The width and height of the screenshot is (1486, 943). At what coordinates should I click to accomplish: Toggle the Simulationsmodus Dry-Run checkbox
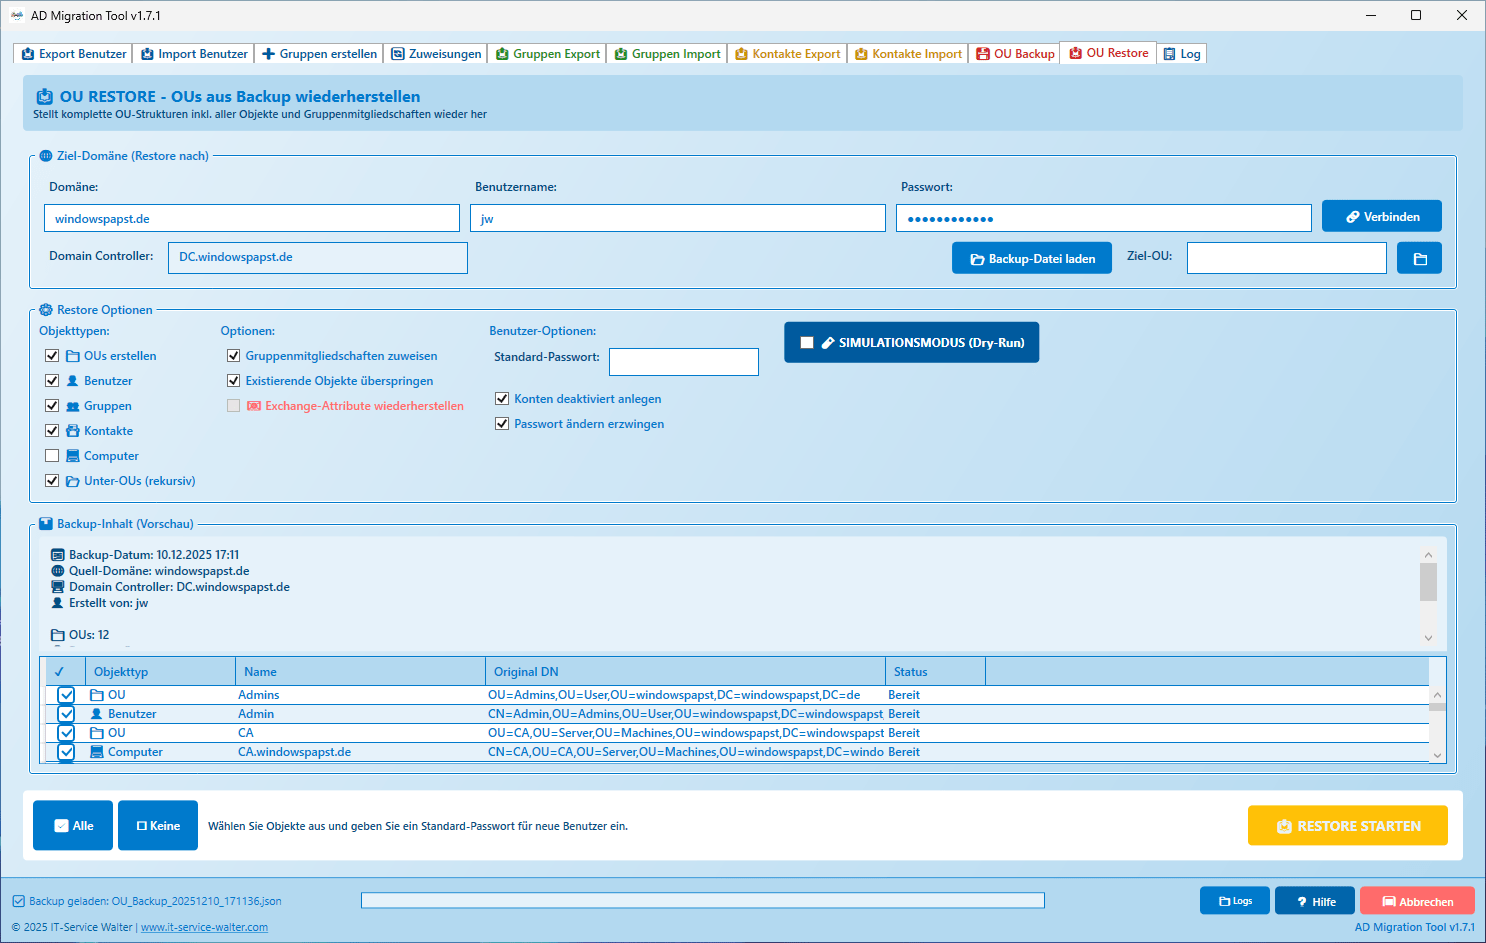[807, 343]
